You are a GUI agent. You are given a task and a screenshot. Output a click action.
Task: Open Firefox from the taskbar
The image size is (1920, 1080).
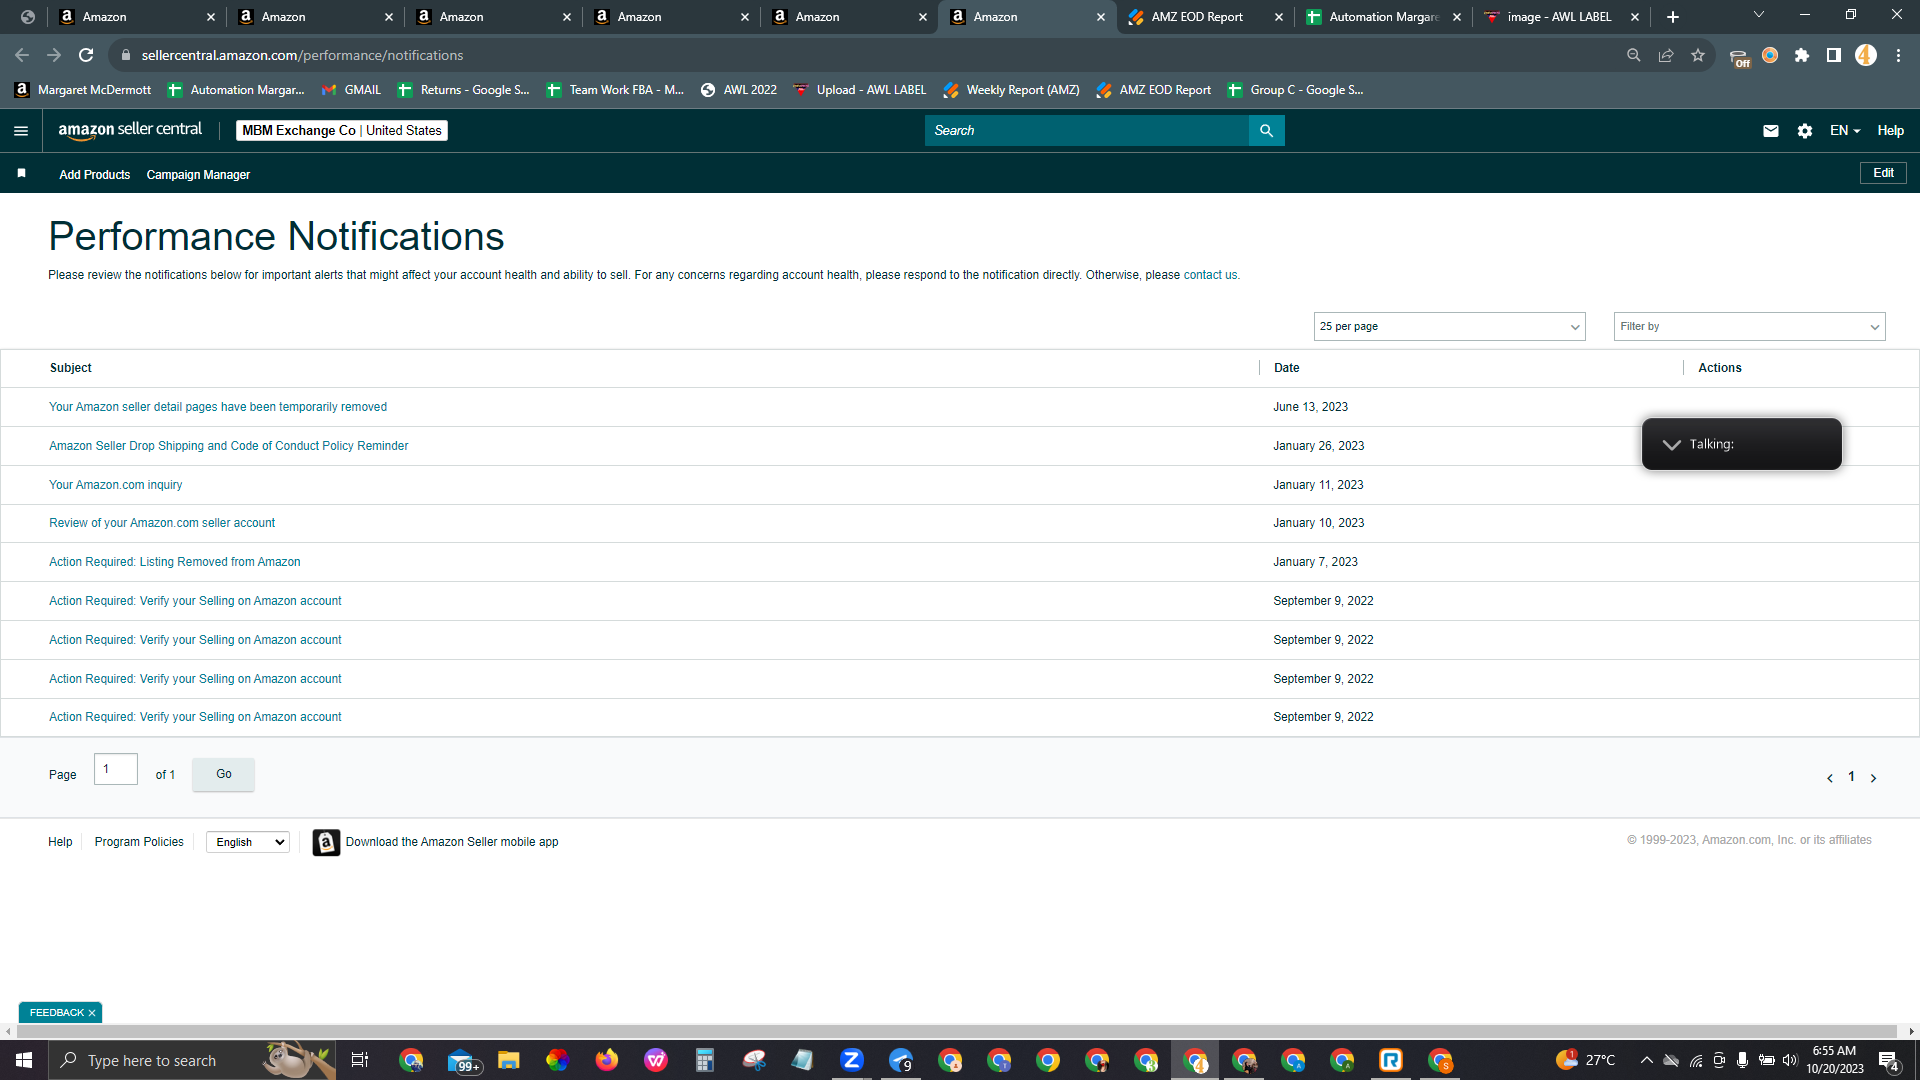pos(606,1060)
